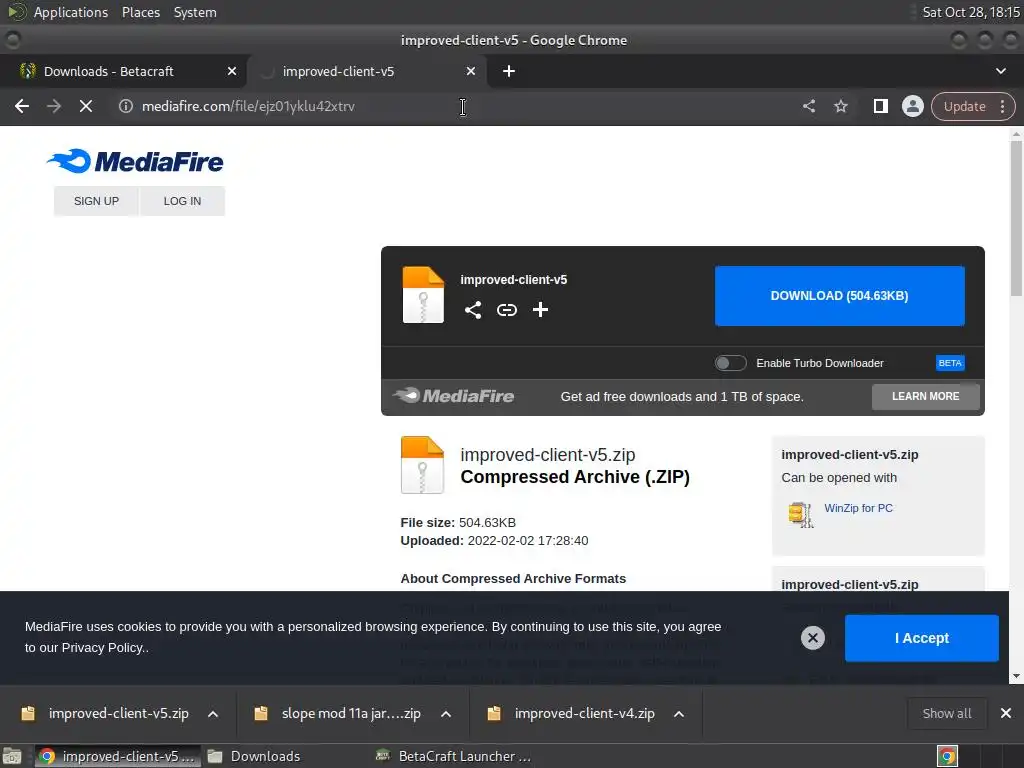The image size is (1024, 768).
Task: Click the 'File size: 504.63KB' text
Action: coord(458,522)
